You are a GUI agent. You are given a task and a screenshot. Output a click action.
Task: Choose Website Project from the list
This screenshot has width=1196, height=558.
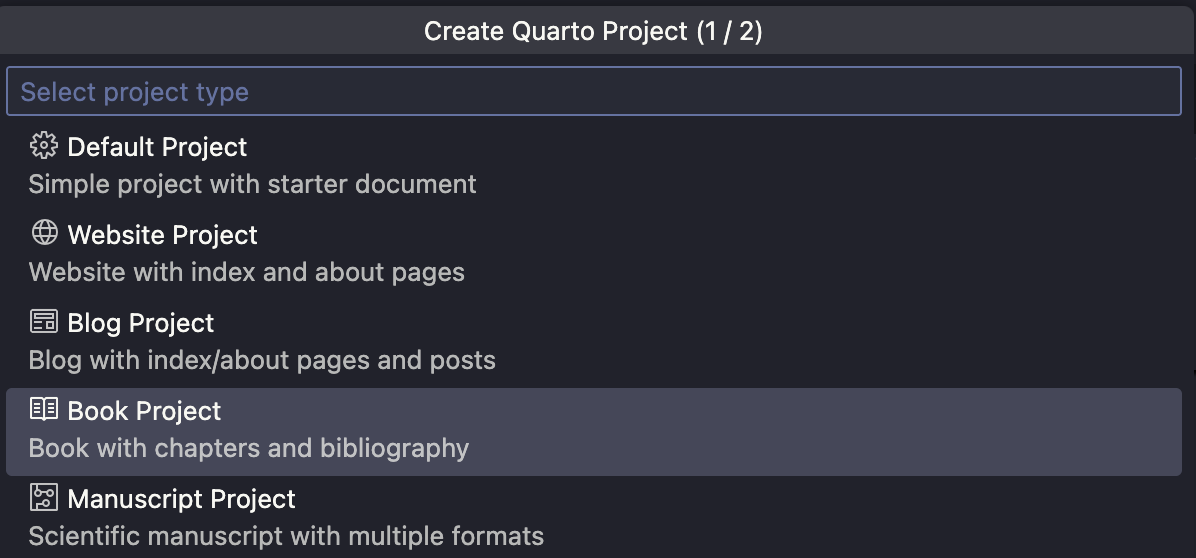162,235
